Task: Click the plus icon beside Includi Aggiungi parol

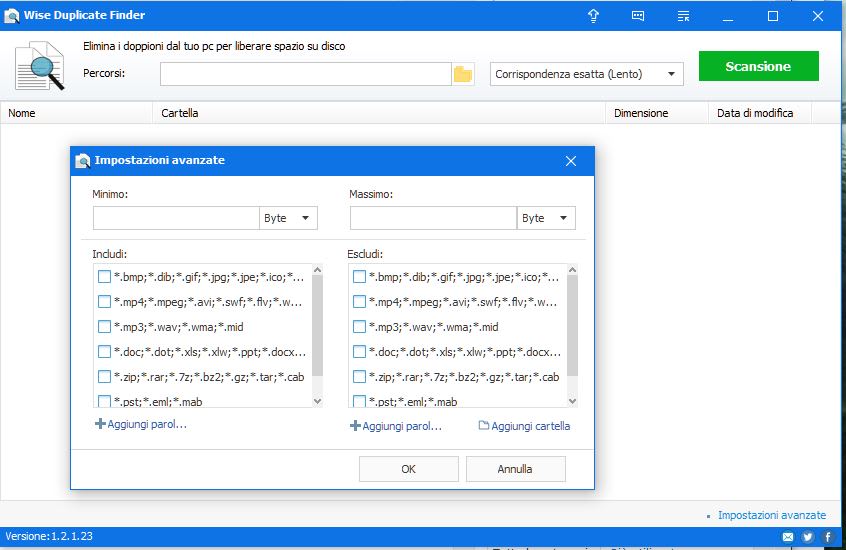Action: tap(100, 424)
